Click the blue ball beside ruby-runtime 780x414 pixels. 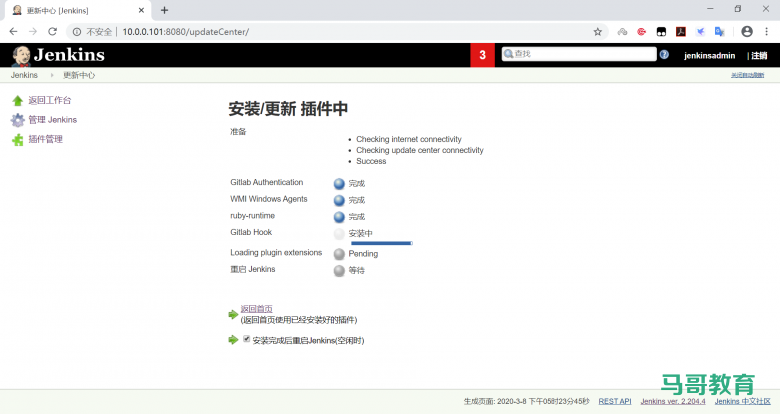[x=339, y=217]
